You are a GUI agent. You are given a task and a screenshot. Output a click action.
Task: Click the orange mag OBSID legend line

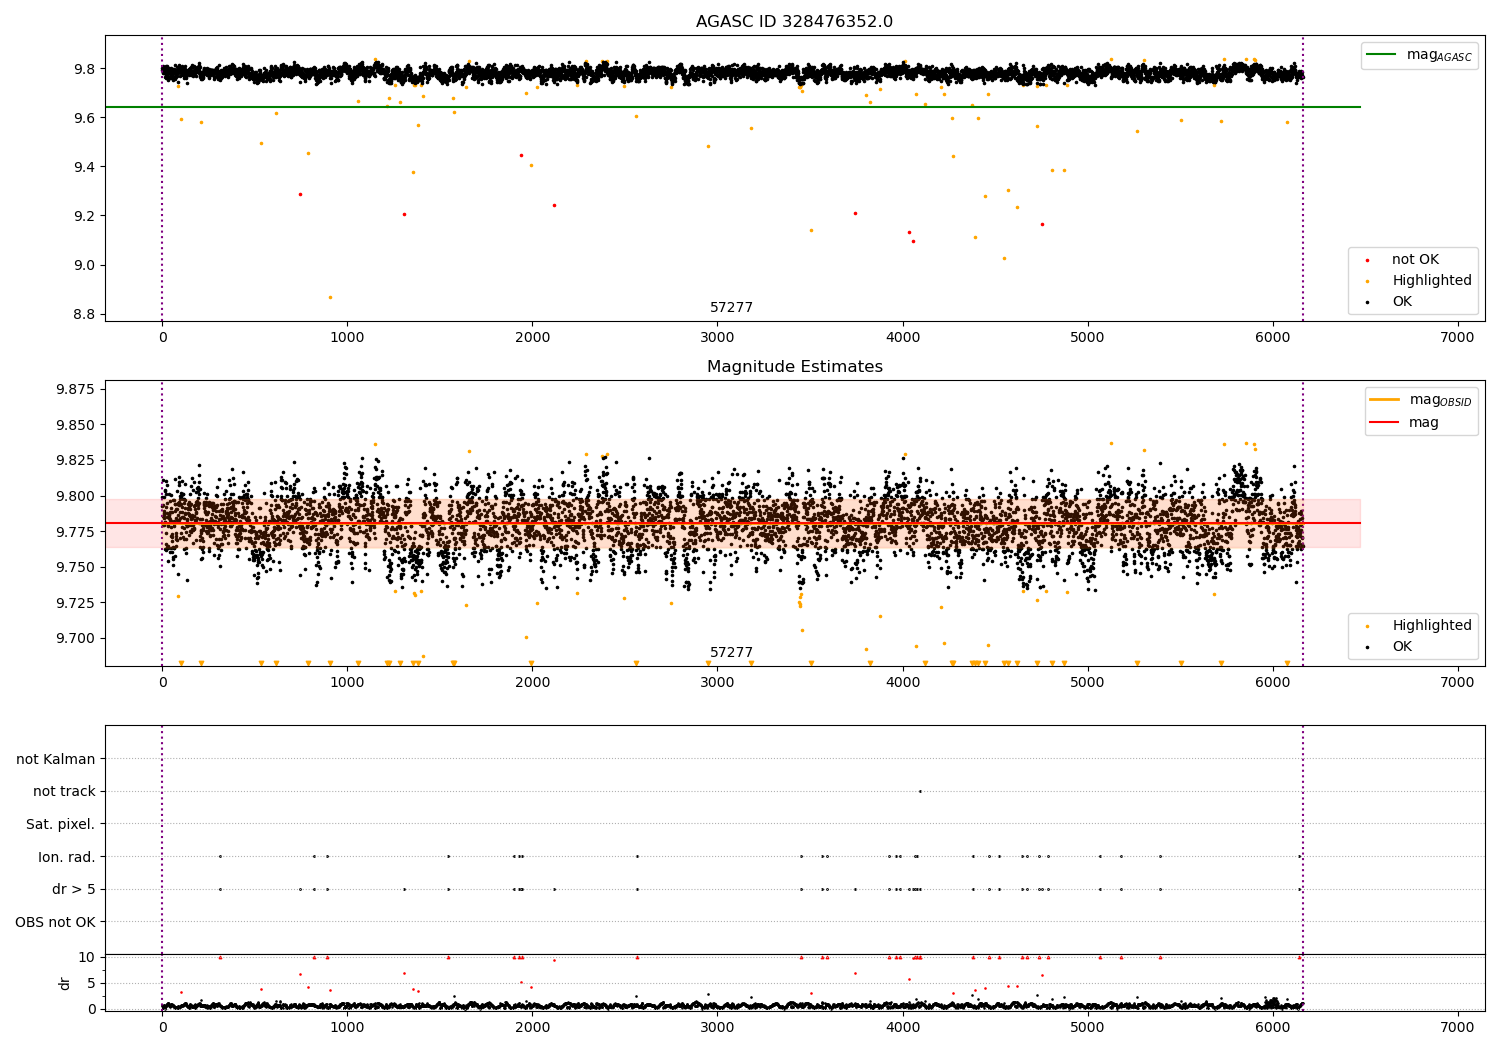tap(1385, 399)
